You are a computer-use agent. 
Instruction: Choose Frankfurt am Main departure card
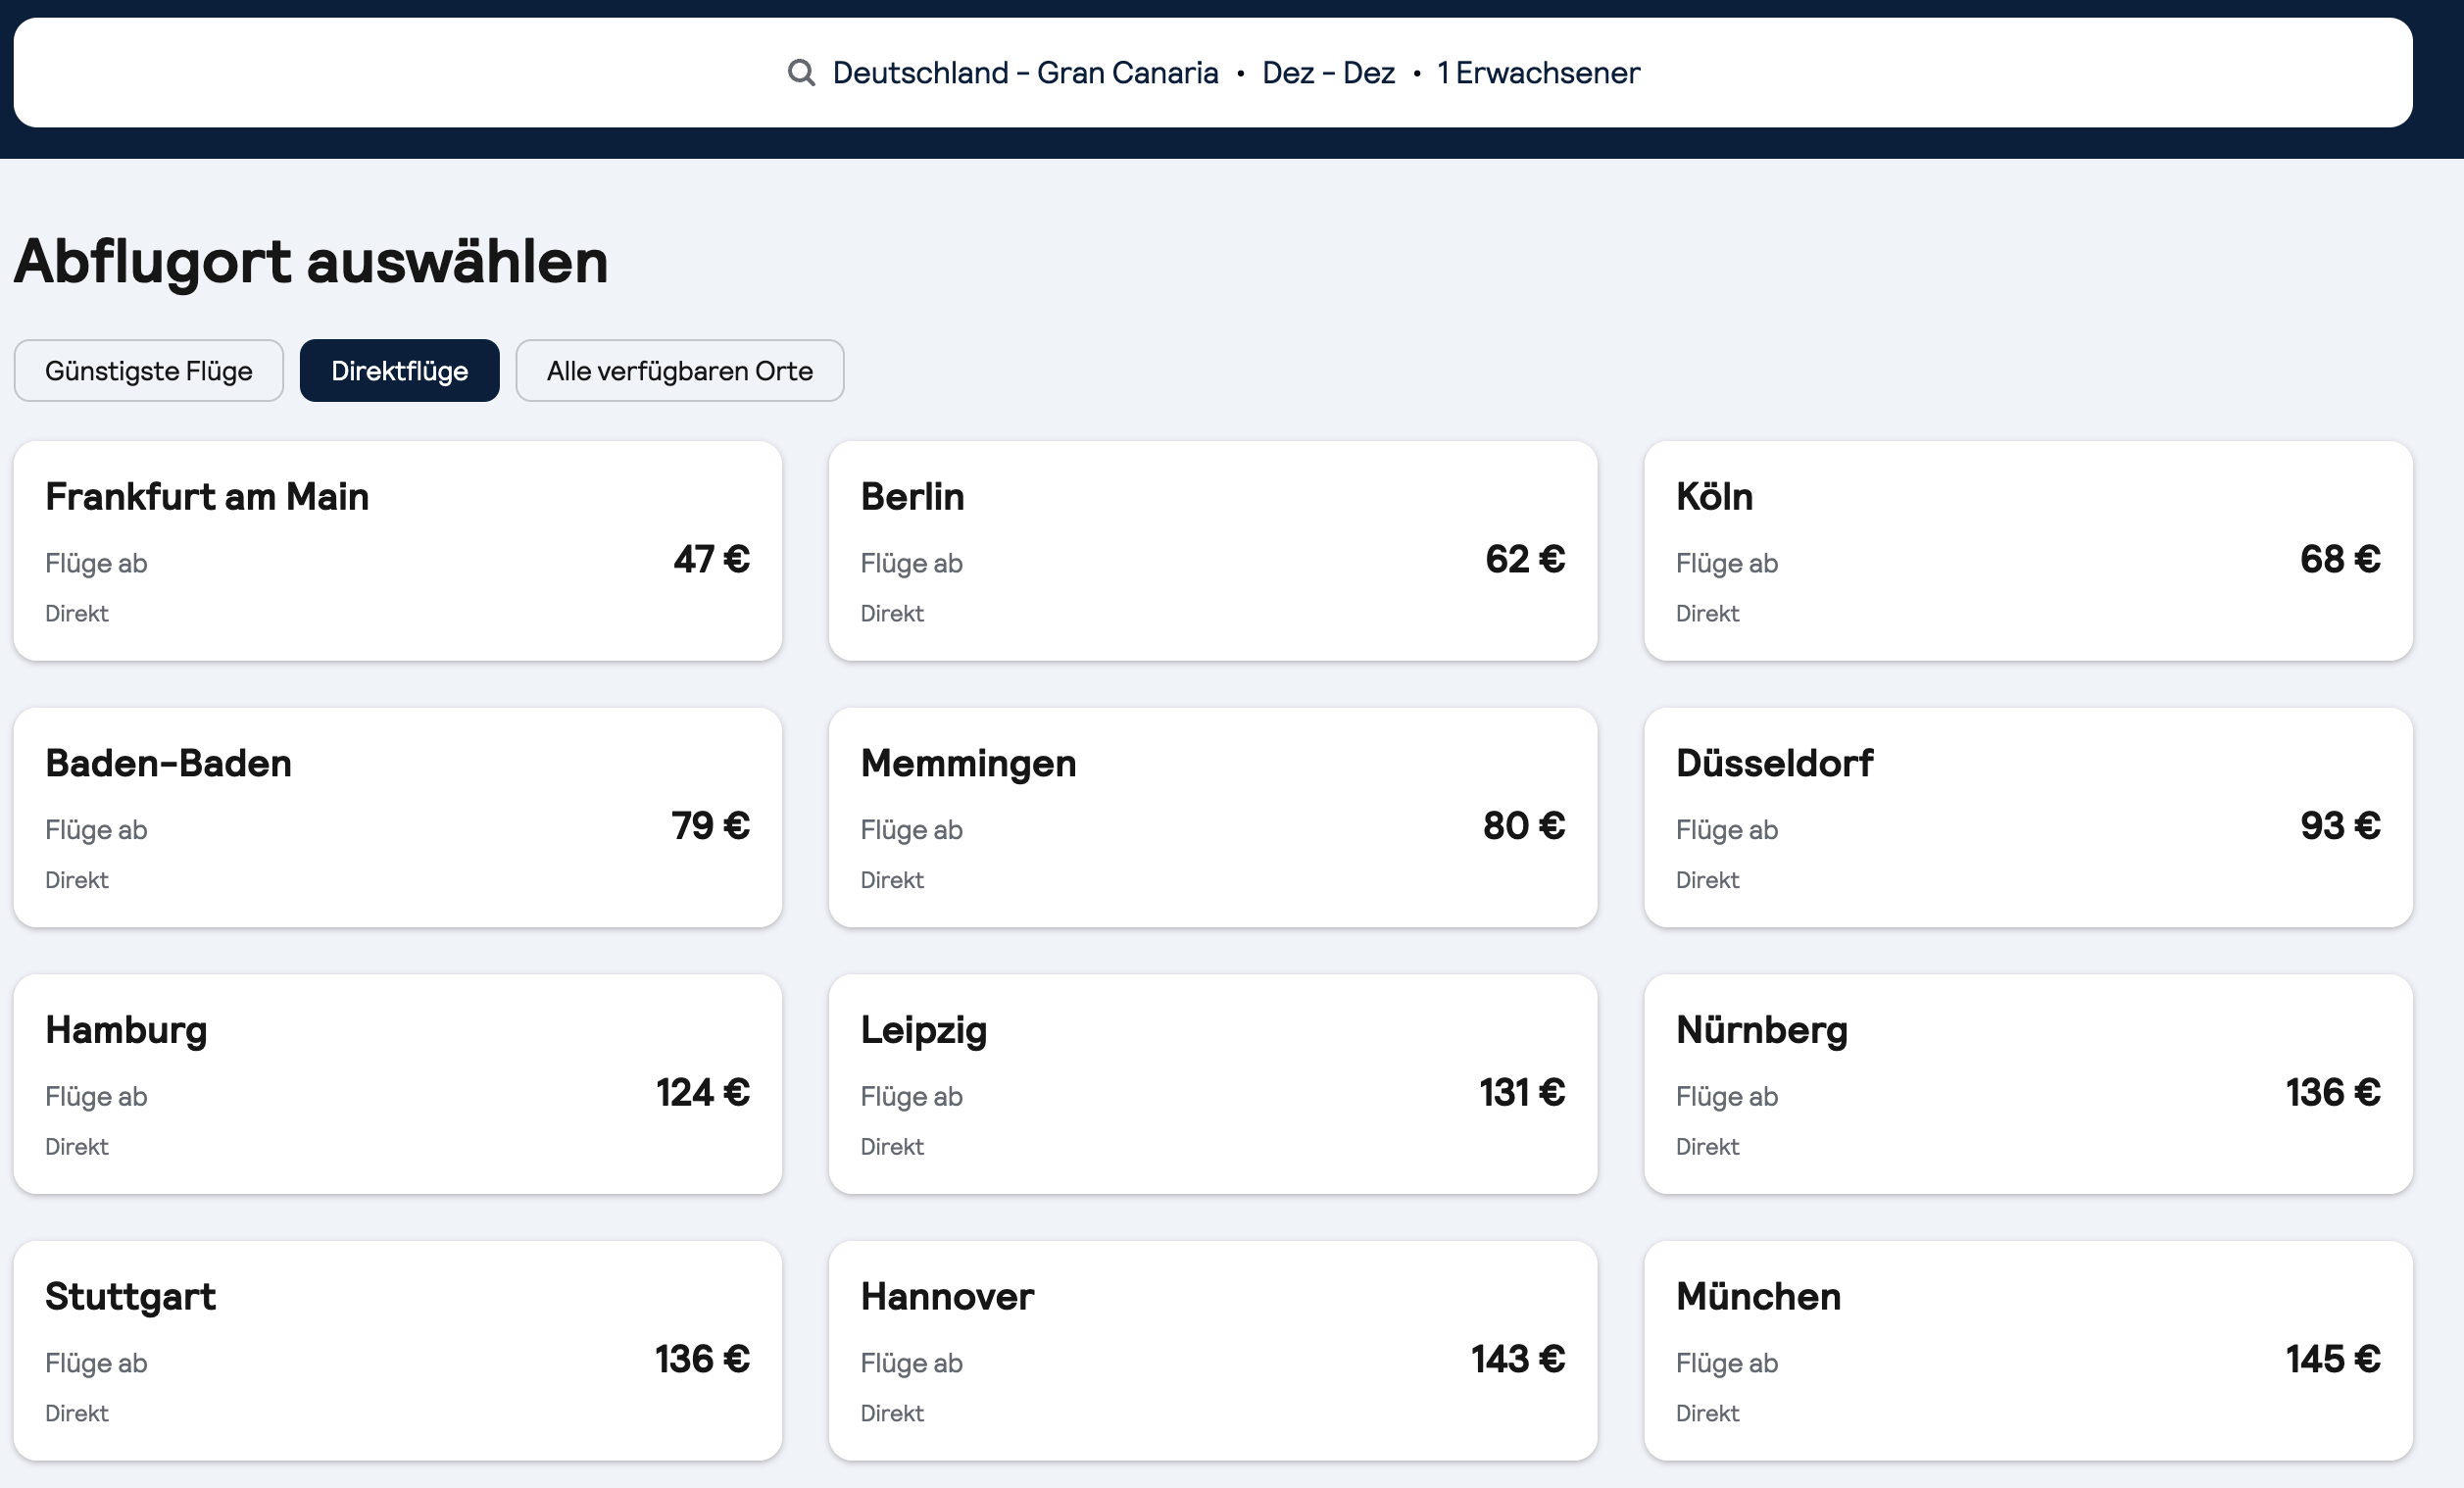click(x=397, y=550)
